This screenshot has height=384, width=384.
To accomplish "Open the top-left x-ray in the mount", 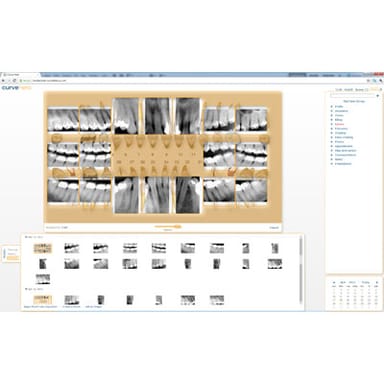I will (63, 119).
